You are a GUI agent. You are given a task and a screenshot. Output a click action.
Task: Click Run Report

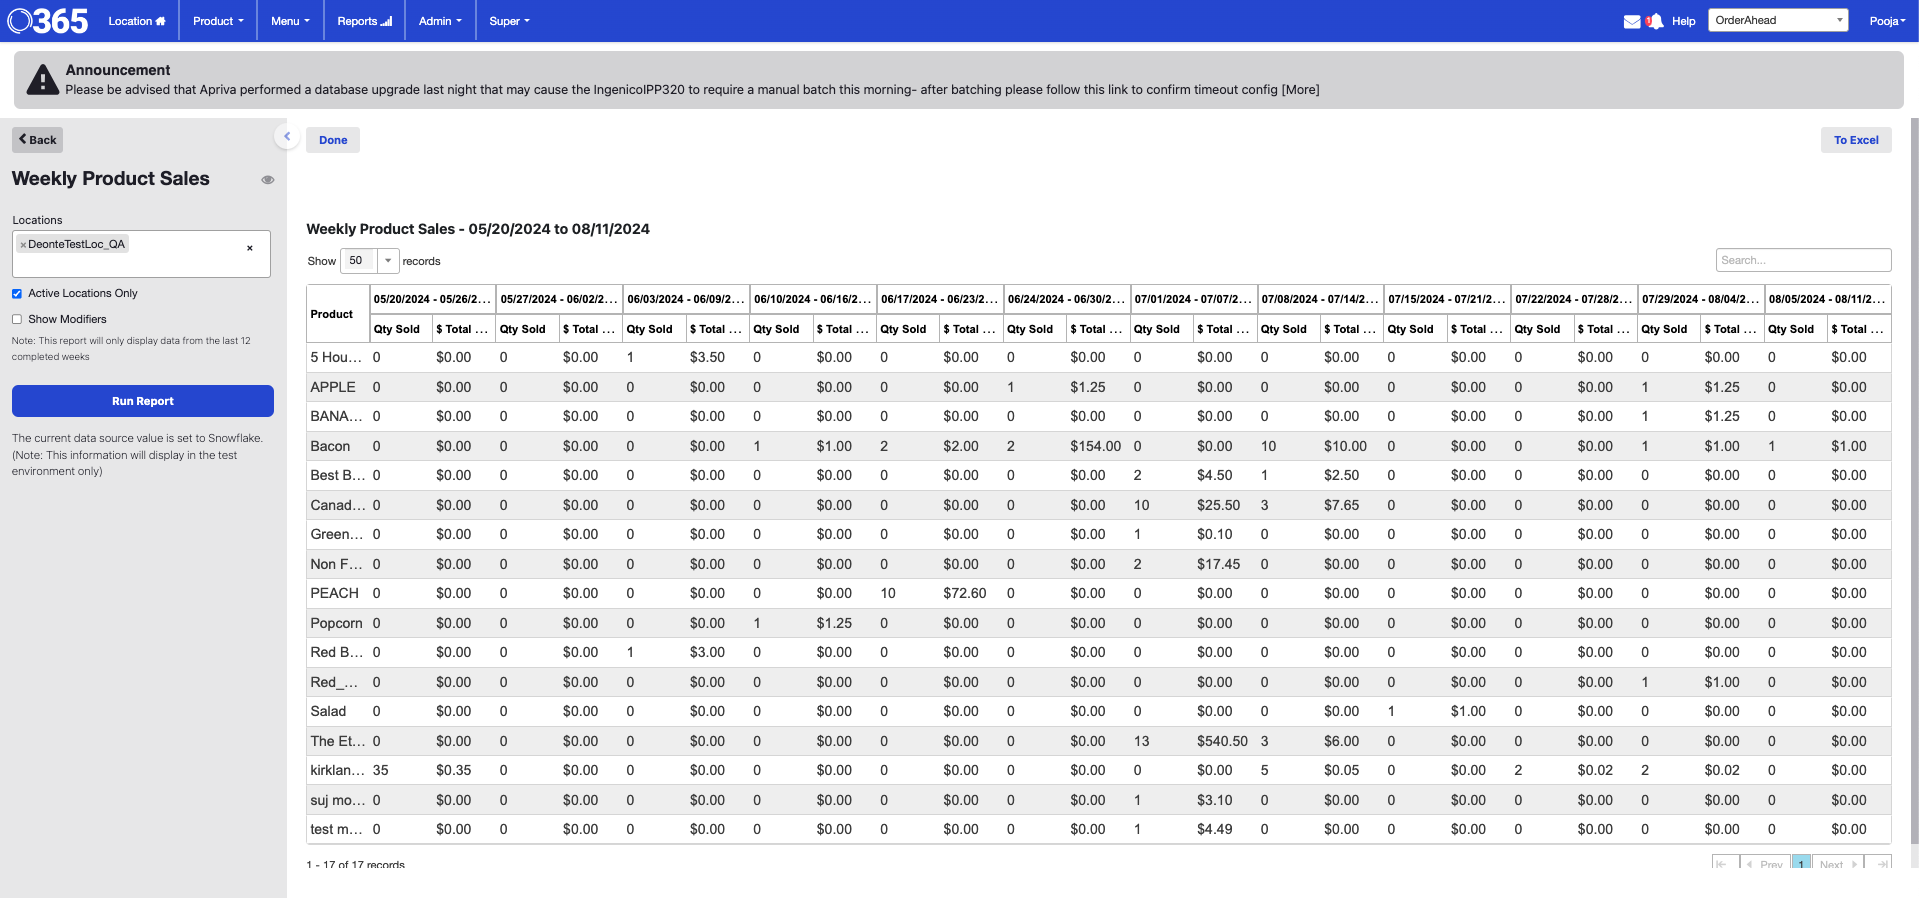tap(143, 401)
